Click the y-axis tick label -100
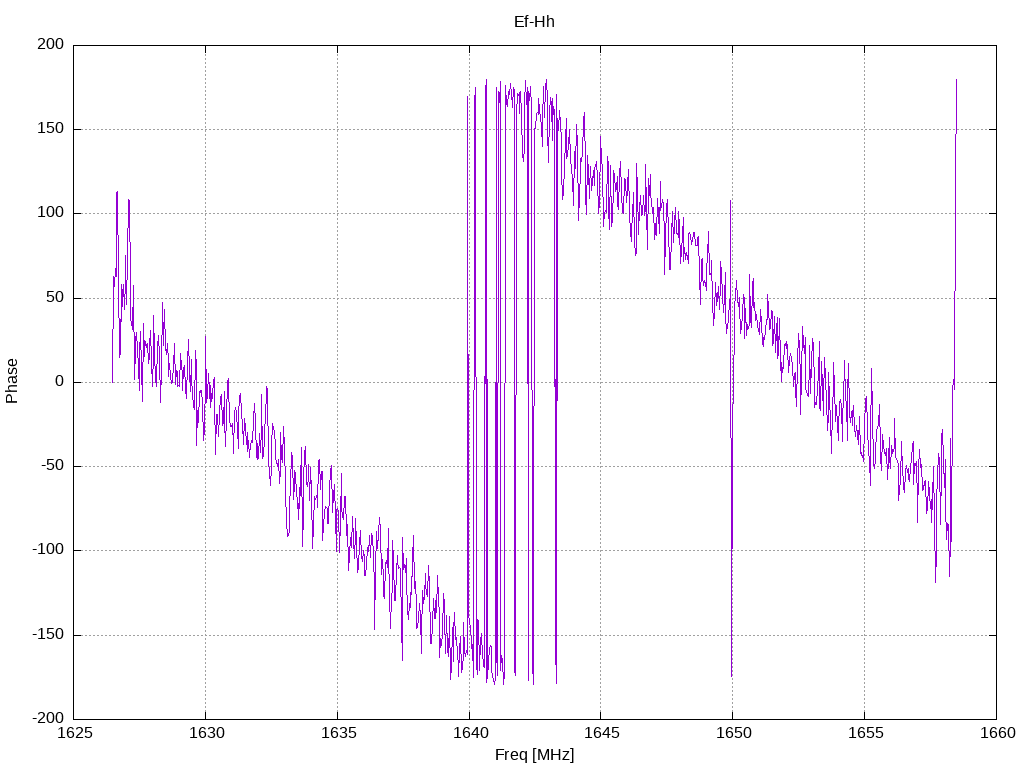 48,550
